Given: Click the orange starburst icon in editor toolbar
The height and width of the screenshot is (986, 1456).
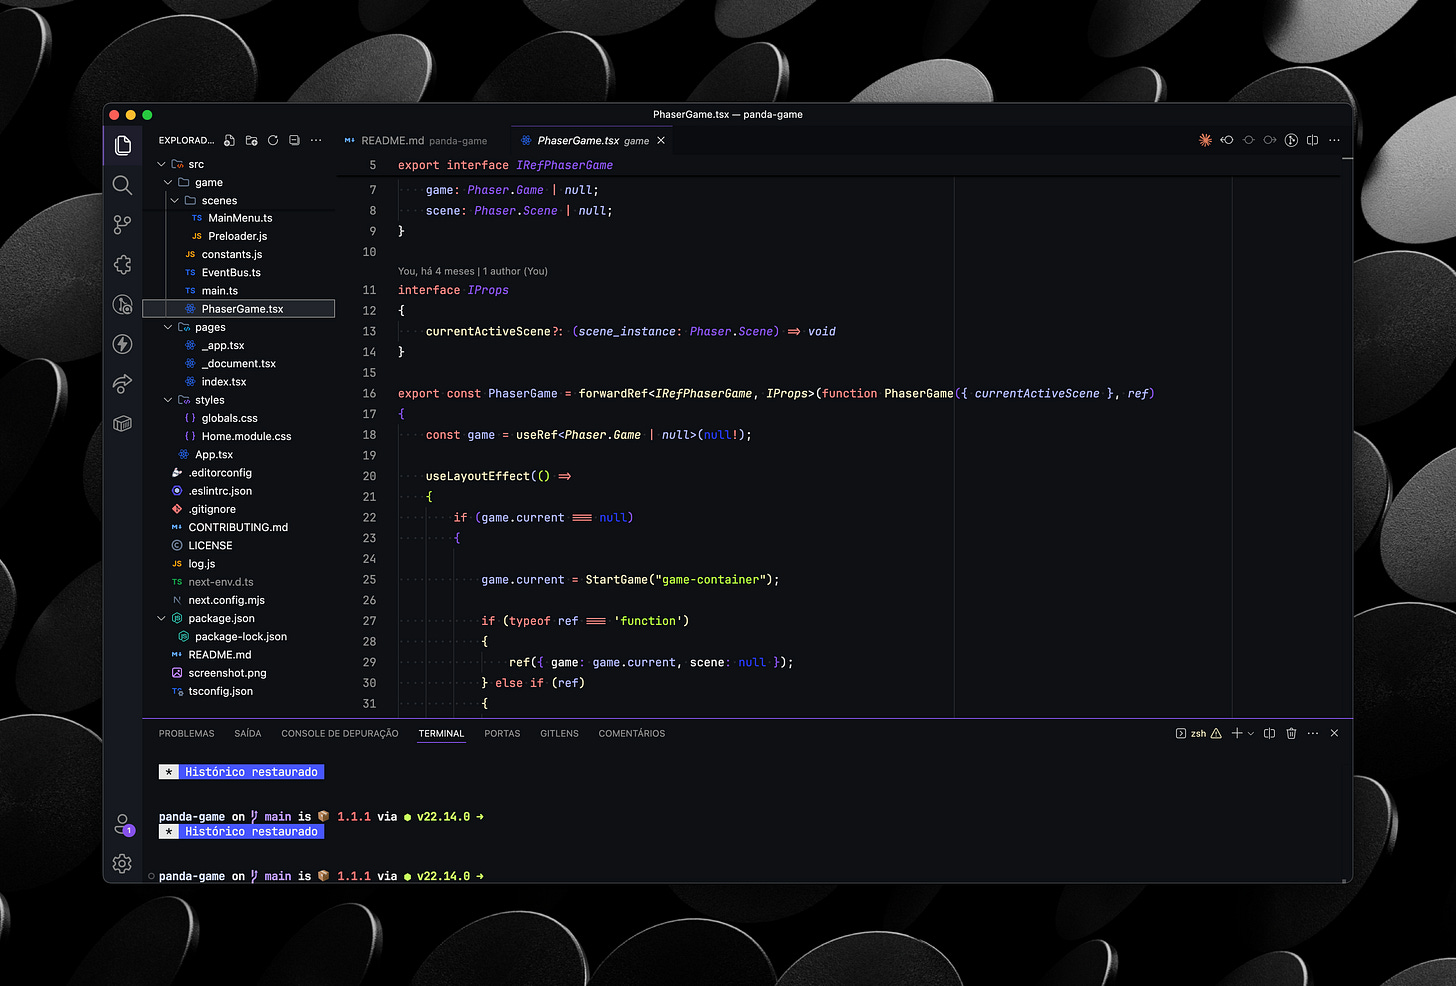Looking at the screenshot, I should (x=1205, y=140).
